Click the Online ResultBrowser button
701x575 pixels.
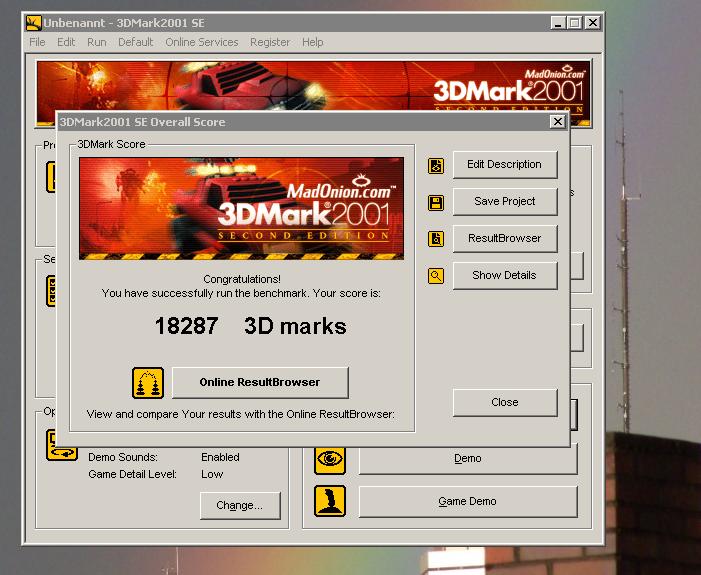[x=260, y=382]
